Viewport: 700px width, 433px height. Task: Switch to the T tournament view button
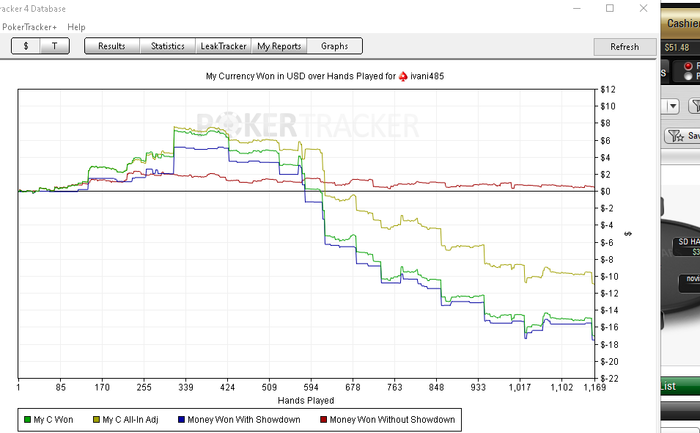[x=54, y=46]
